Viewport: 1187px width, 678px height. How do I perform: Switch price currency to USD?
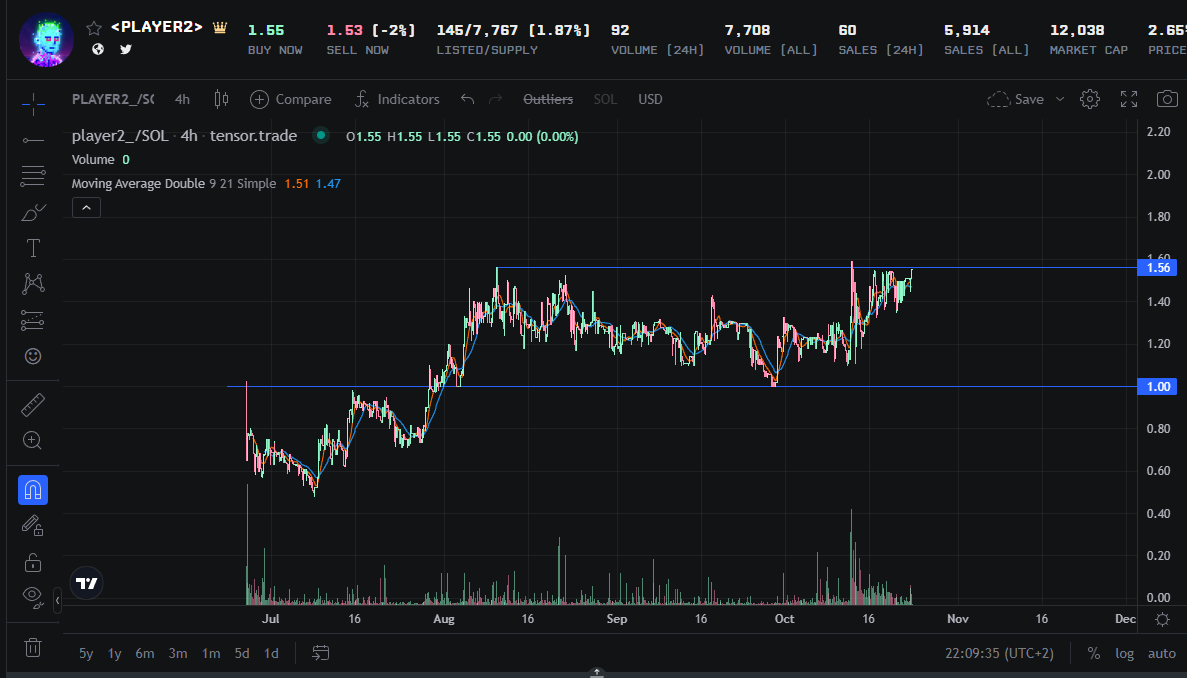[650, 99]
